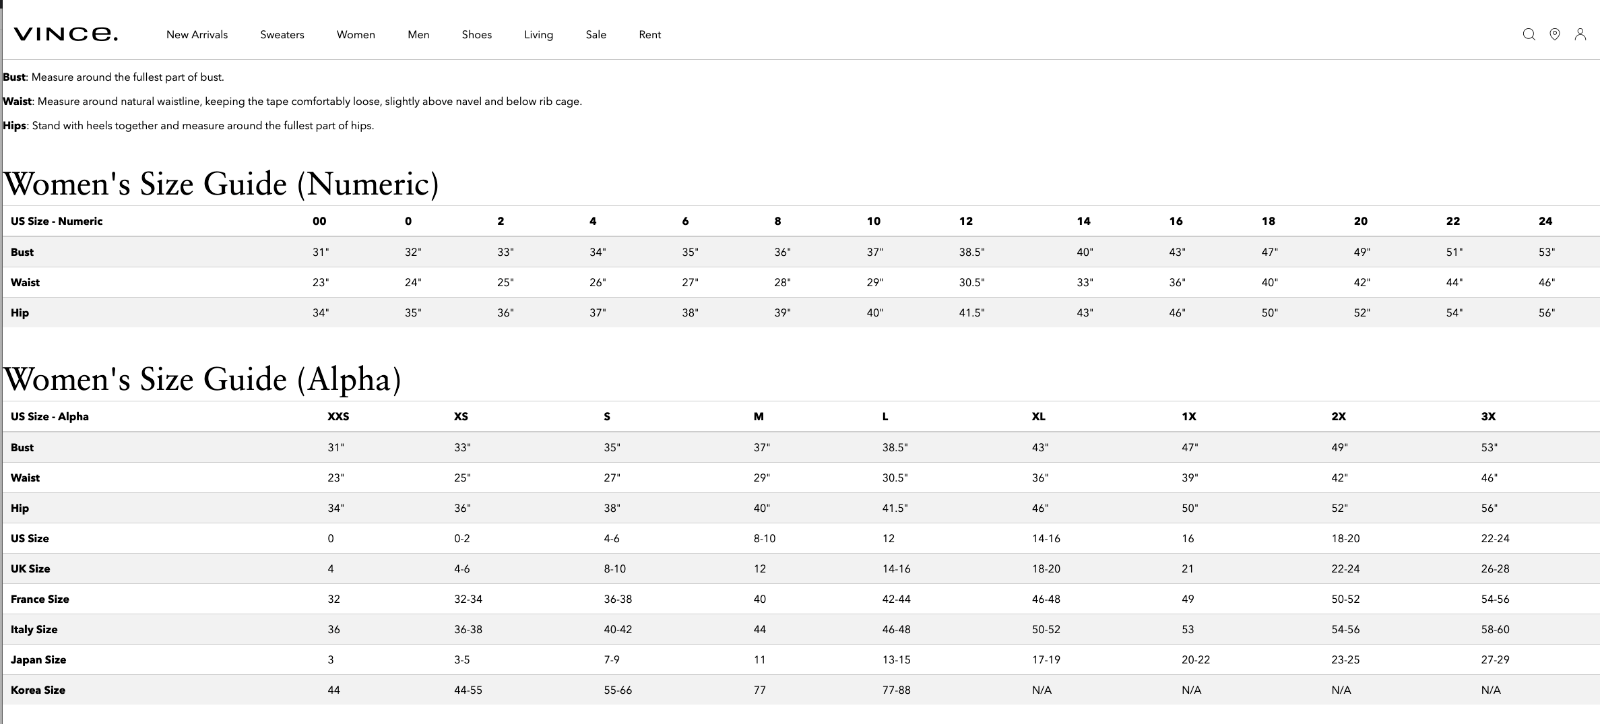Select the 3X column header
This screenshot has width=1600, height=724.
[x=1488, y=416]
